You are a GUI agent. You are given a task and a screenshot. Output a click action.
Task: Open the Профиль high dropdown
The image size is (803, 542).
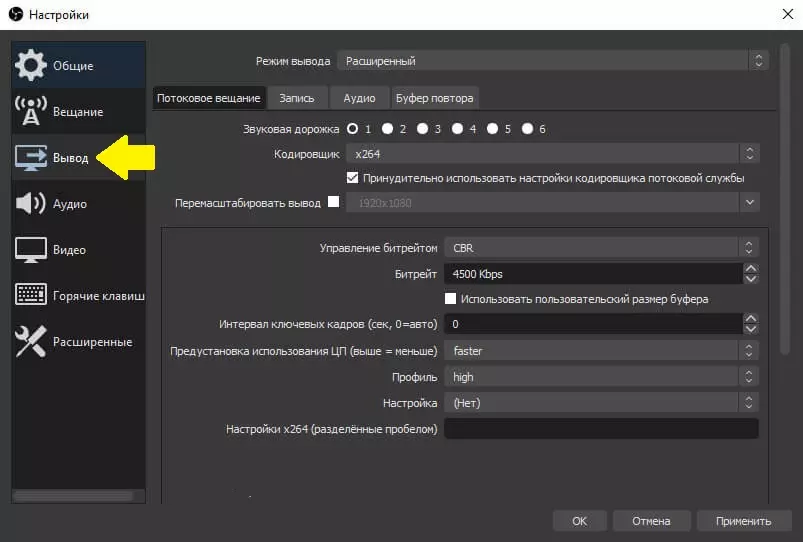tap(601, 377)
